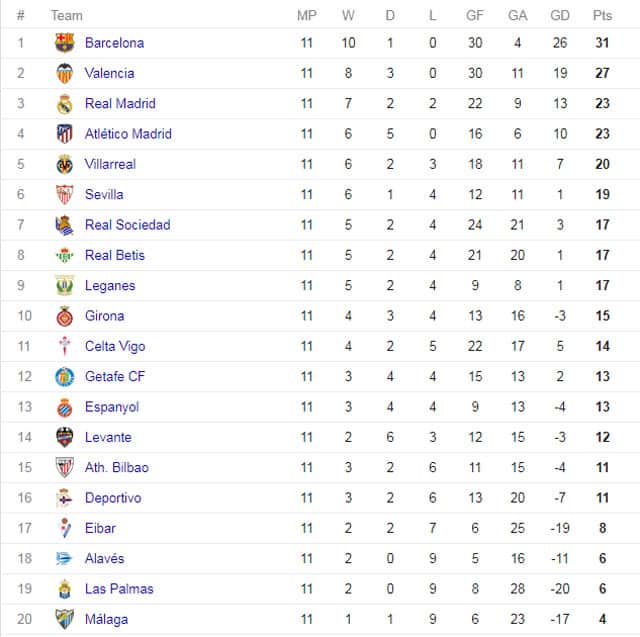Click the Pts column header

click(x=602, y=16)
